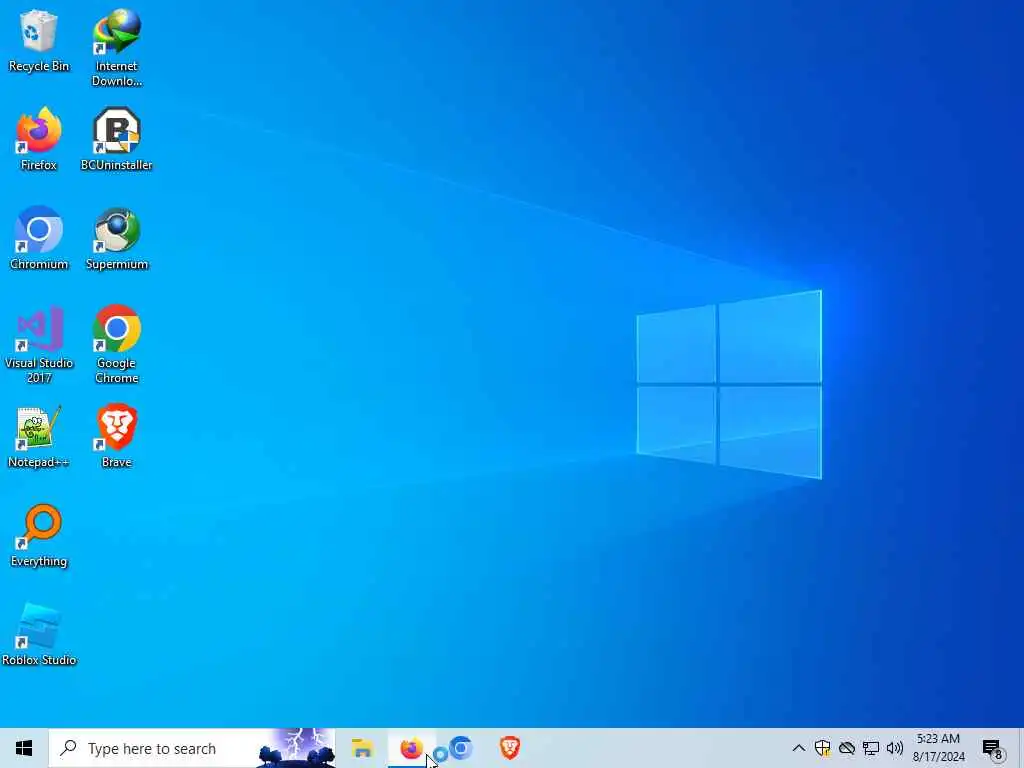Select the BCUninstaller desktop shortcut
1024x768 pixels.
coord(116,139)
